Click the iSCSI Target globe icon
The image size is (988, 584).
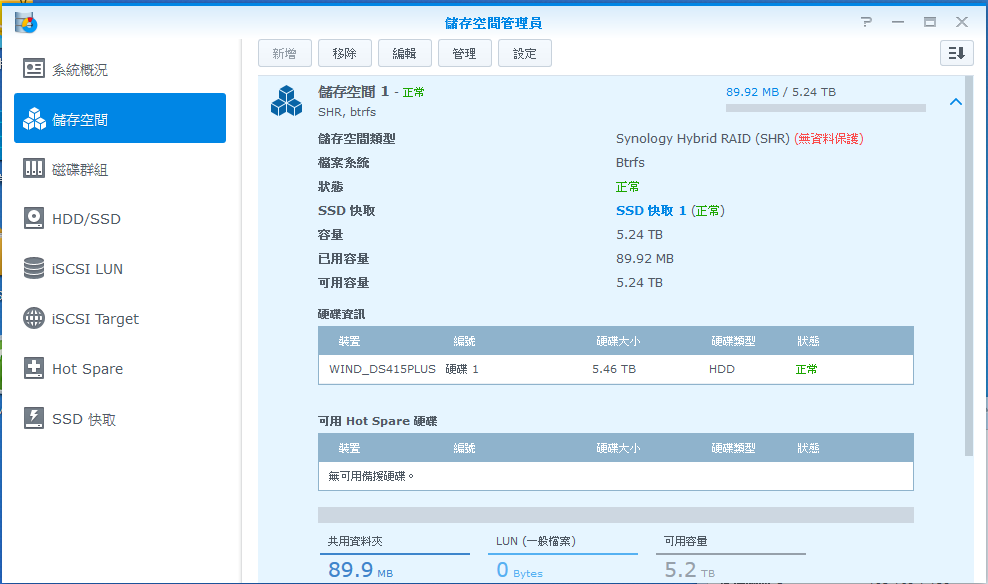34,318
